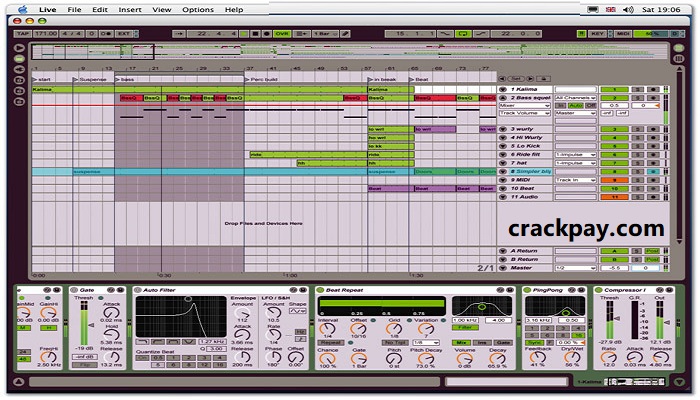700x400 pixels.
Task: Open the 1 Bar quantization menu
Action: pyautogui.click(x=325, y=34)
